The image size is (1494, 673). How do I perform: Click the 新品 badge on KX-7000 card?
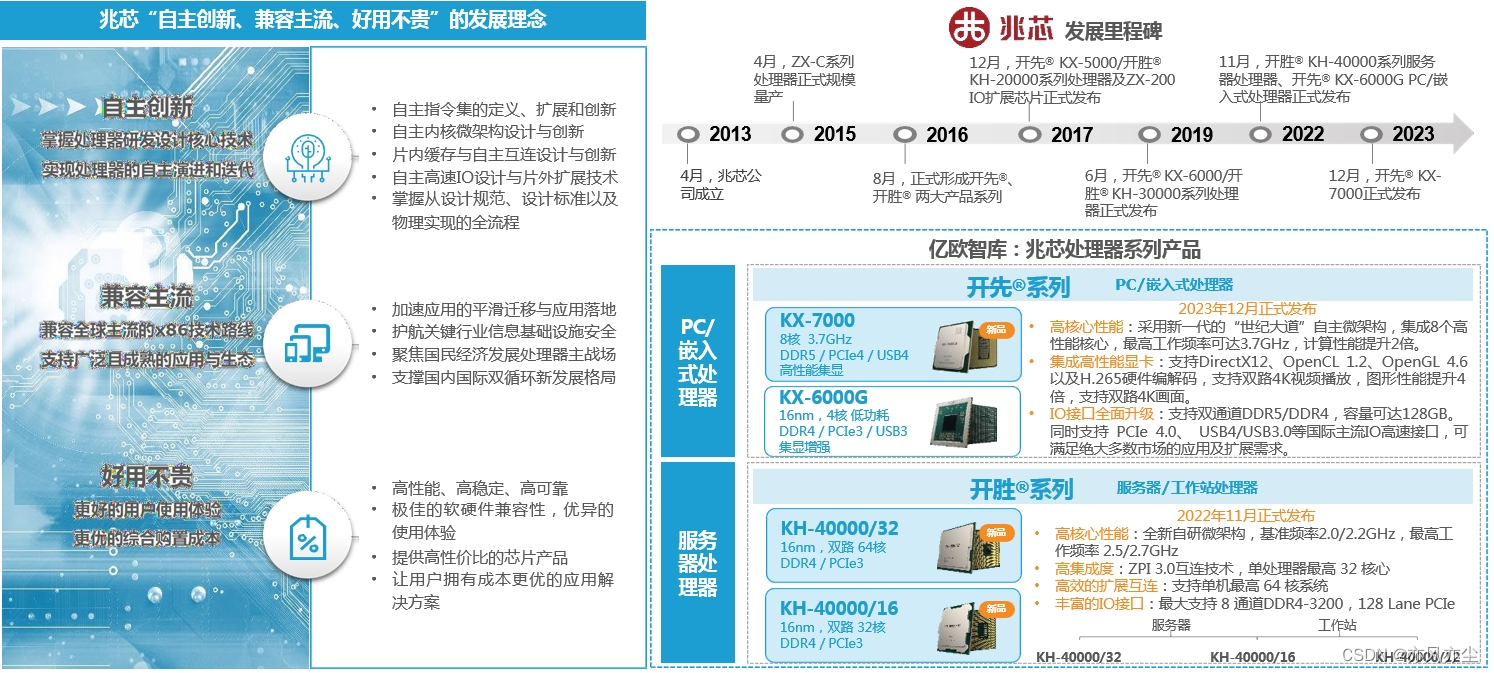point(997,329)
